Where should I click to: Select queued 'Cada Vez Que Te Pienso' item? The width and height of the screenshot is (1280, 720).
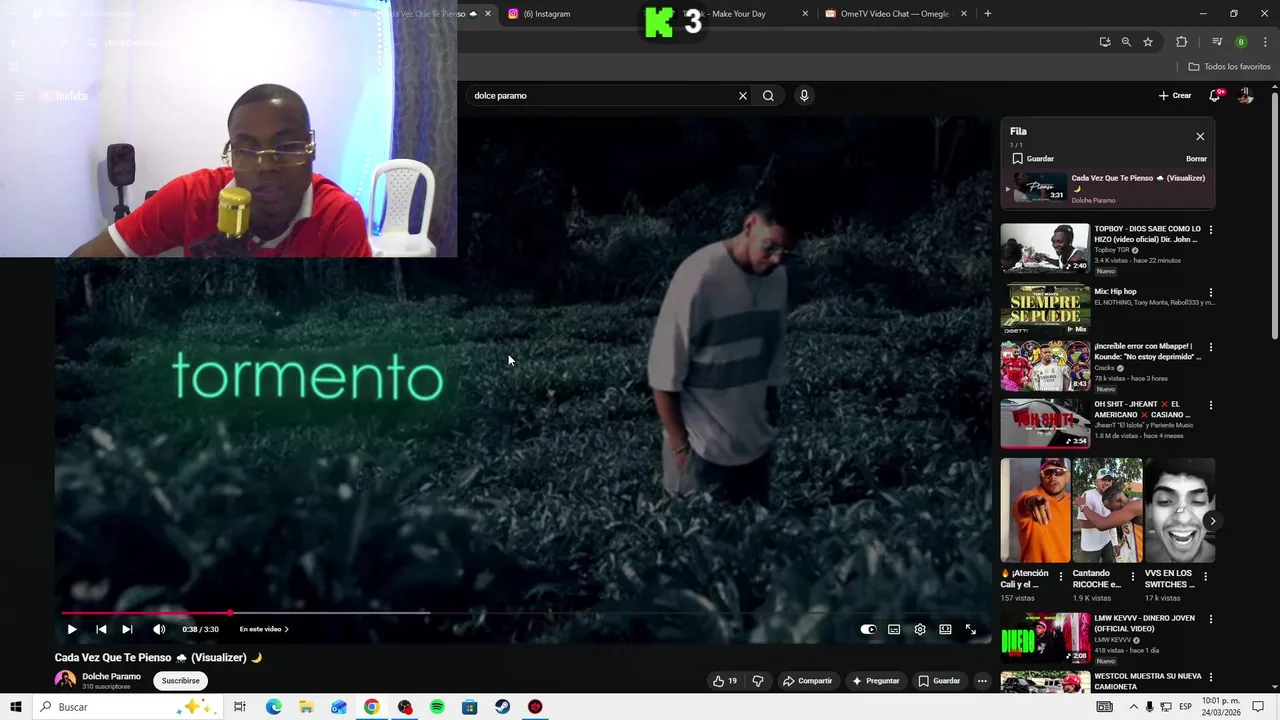pyautogui.click(x=1109, y=188)
